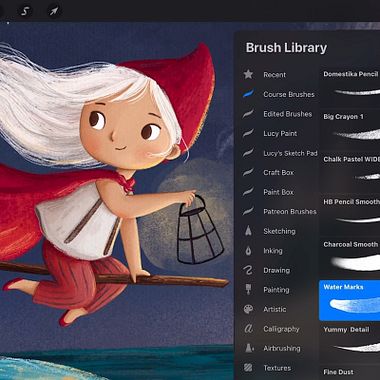Select the highlighted Water Marks brush
The width and height of the screenshot is (380, 380).
tap(350, 300)
